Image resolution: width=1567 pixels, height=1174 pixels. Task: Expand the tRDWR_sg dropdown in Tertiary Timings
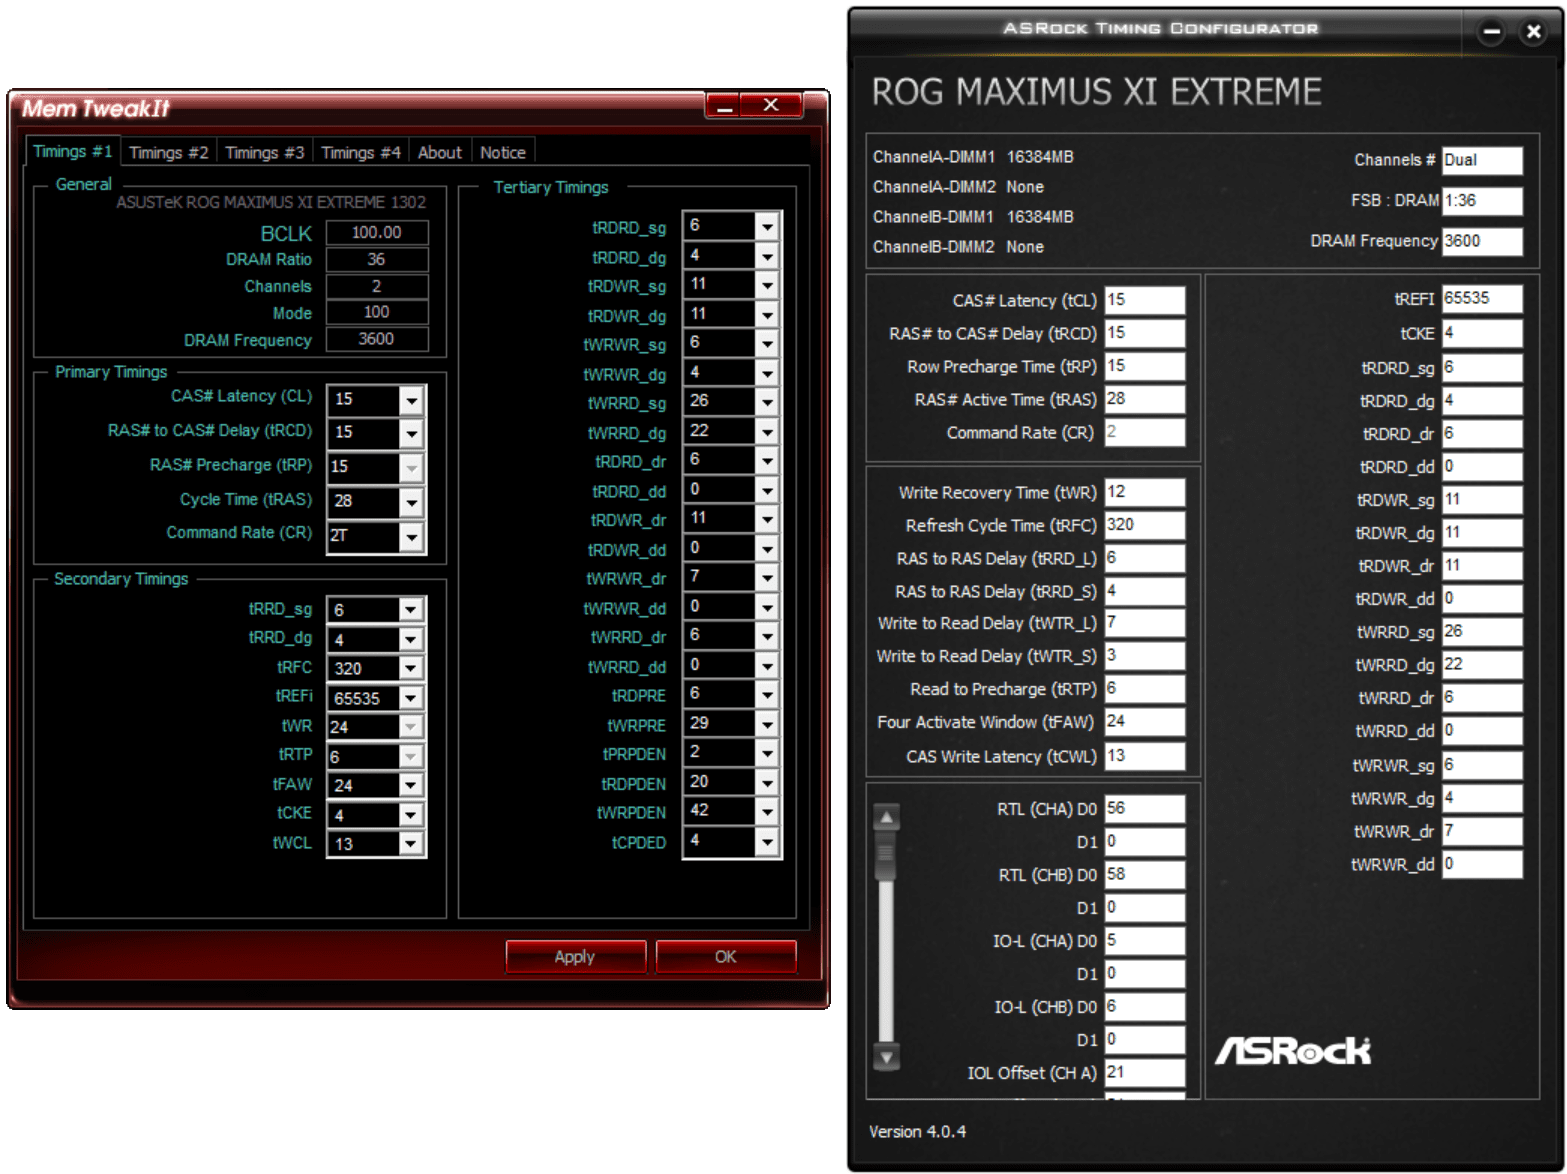[767, 285]
